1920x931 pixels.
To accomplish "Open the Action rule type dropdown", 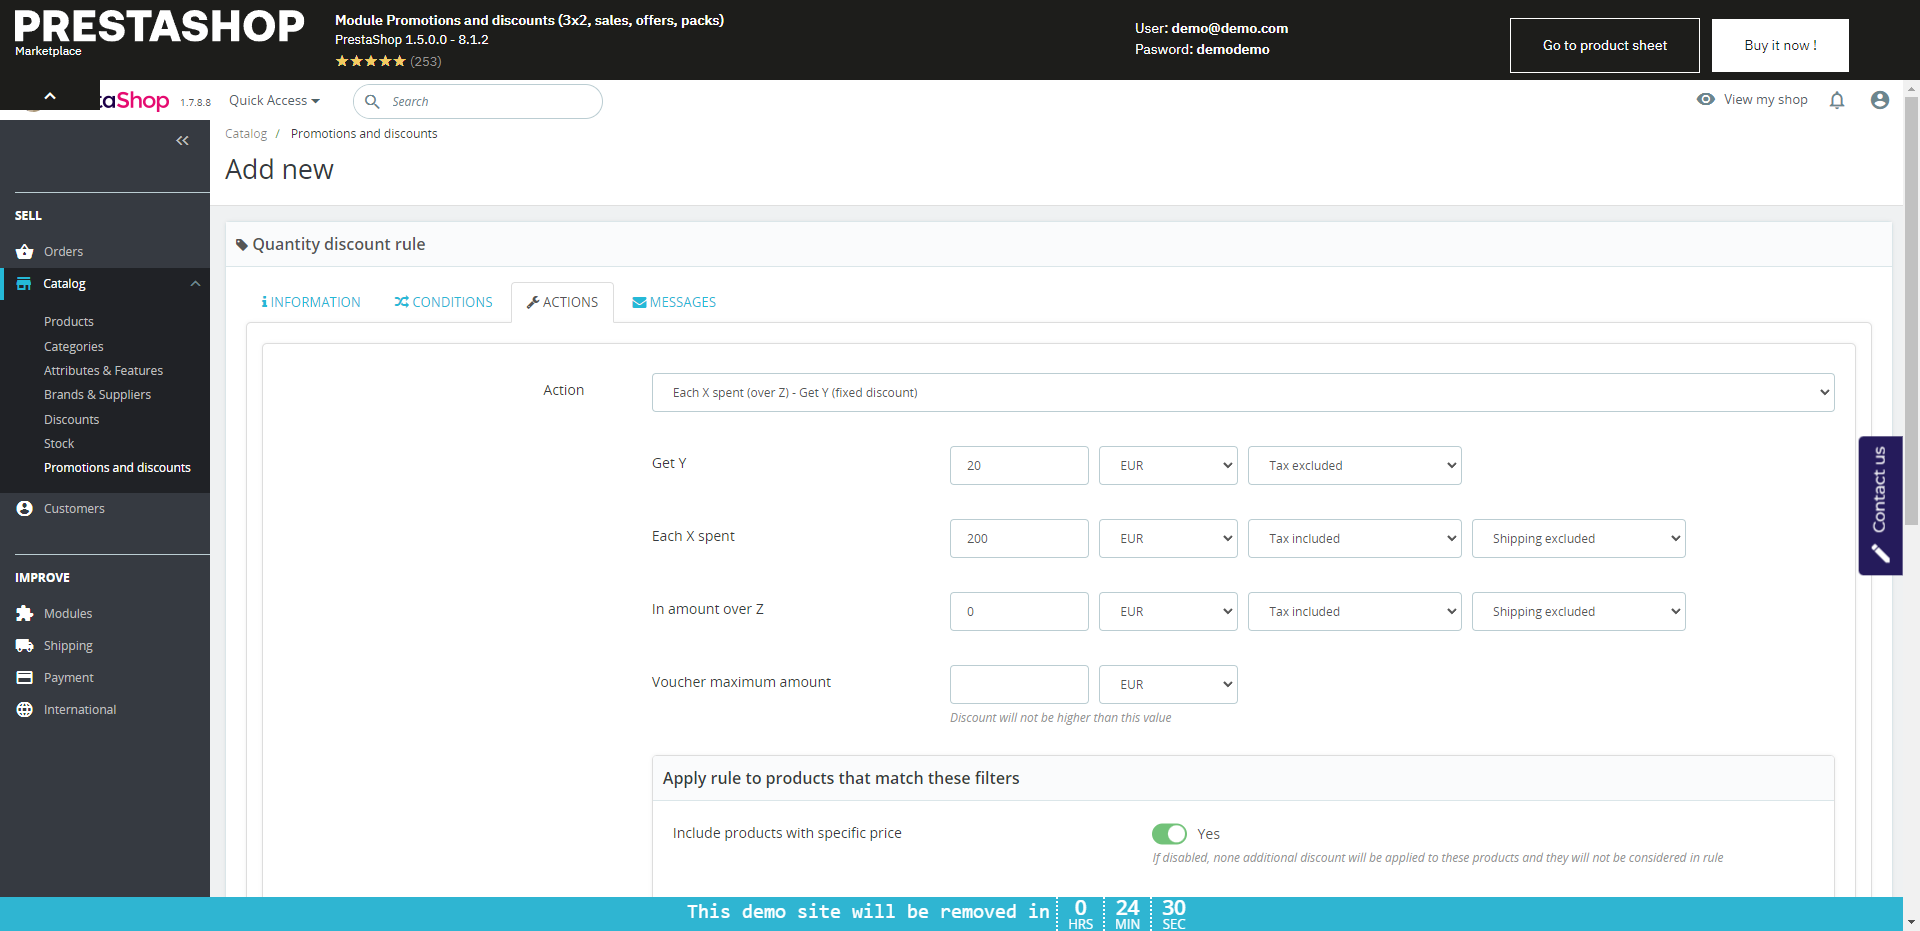I will (x=1243, y=393).
